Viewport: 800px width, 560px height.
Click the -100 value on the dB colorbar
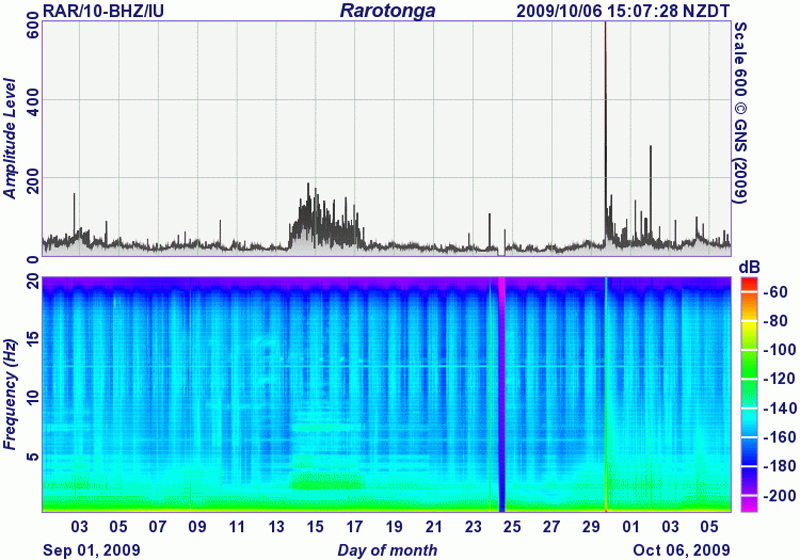point(780,350)
